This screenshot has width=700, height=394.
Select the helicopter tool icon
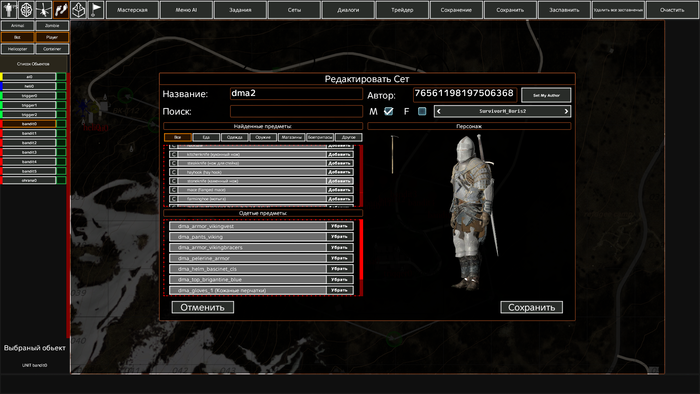[x=44, y=9]
